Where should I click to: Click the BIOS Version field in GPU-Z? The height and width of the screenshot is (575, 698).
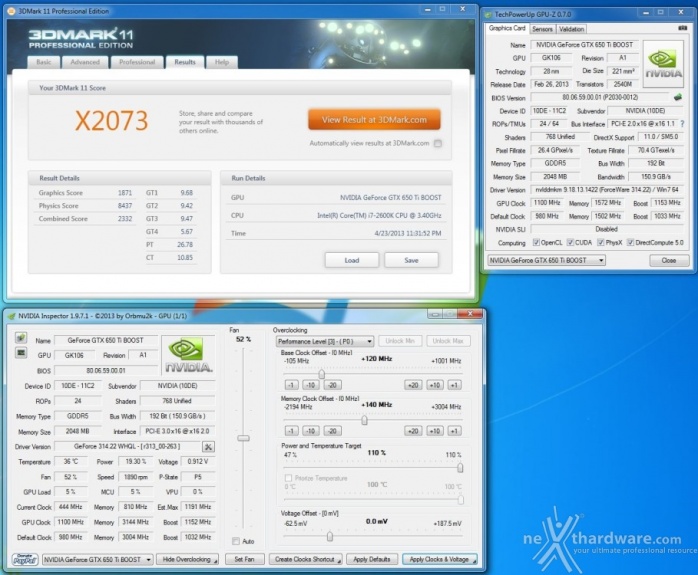click(600, 97)
